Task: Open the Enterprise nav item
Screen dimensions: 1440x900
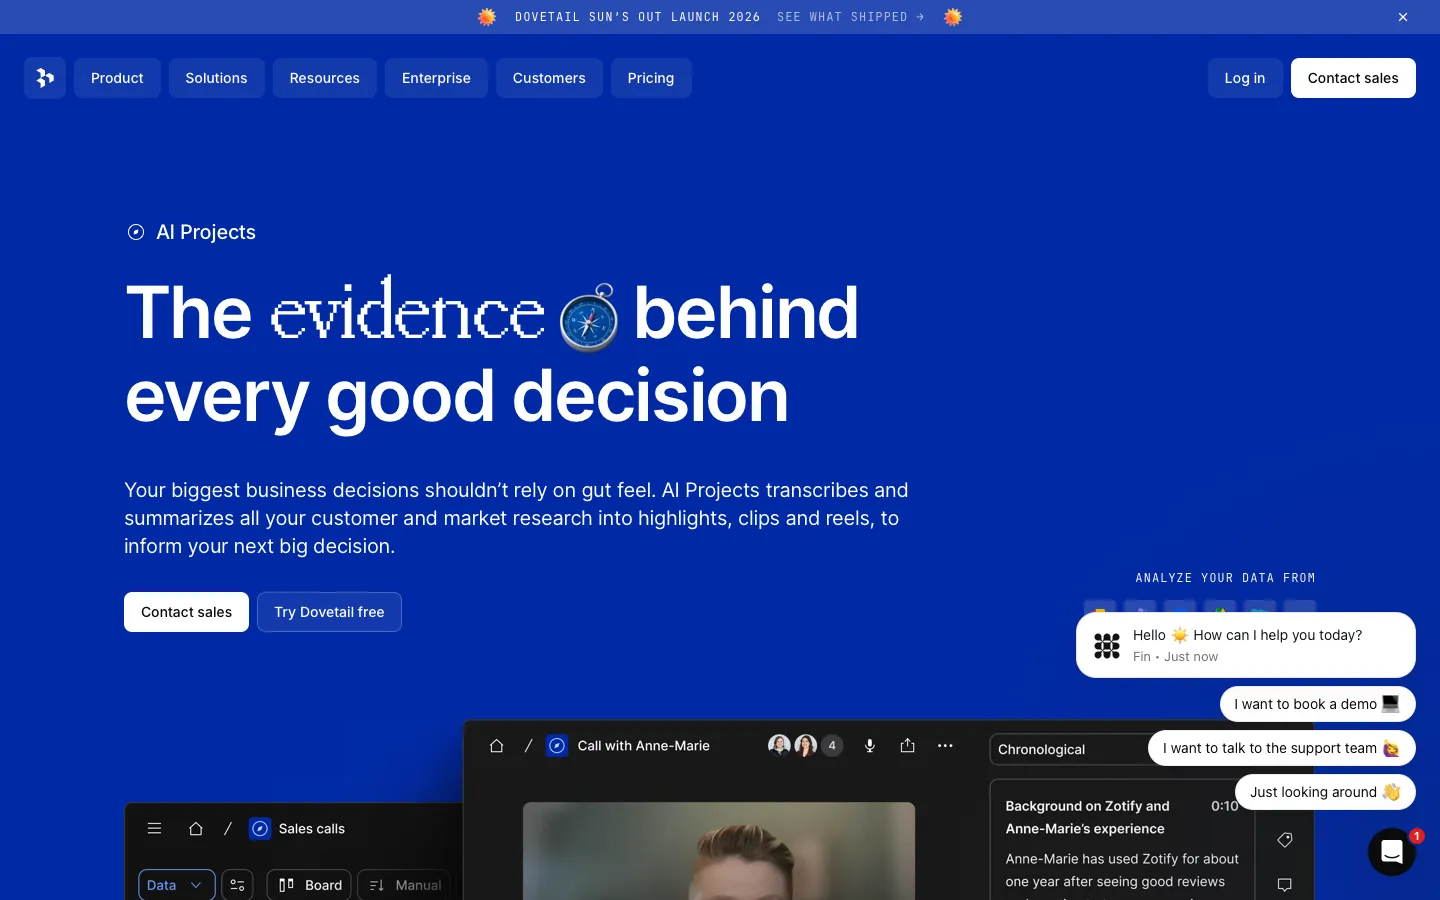Action: (436, 78)
